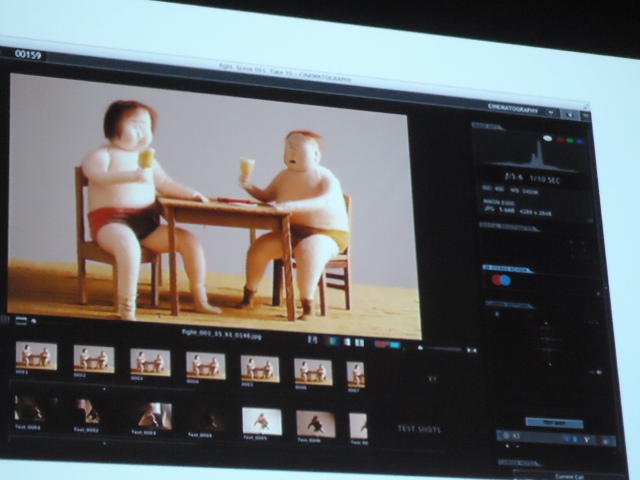This screenshot has width=640, height=480.
Task: Open the Test_0003 test shot thumbnail
Action: [x=154, y=416]
